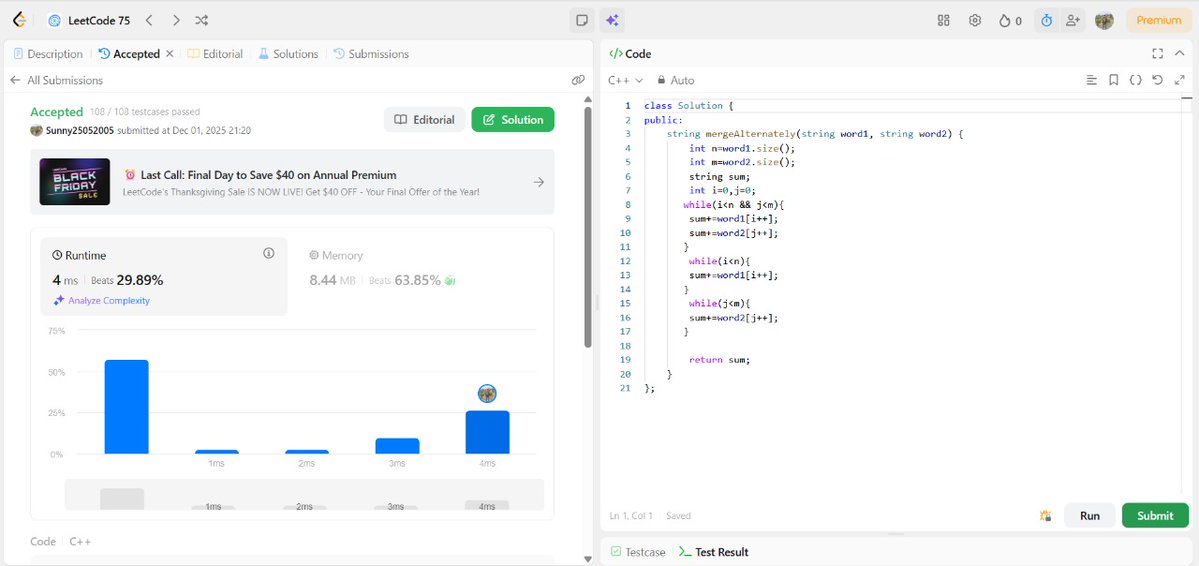Image resolution: width=1199 pixels, height=566 pixels.
Task: Click the curly braces snippet icon
Action: point(1136,80)
